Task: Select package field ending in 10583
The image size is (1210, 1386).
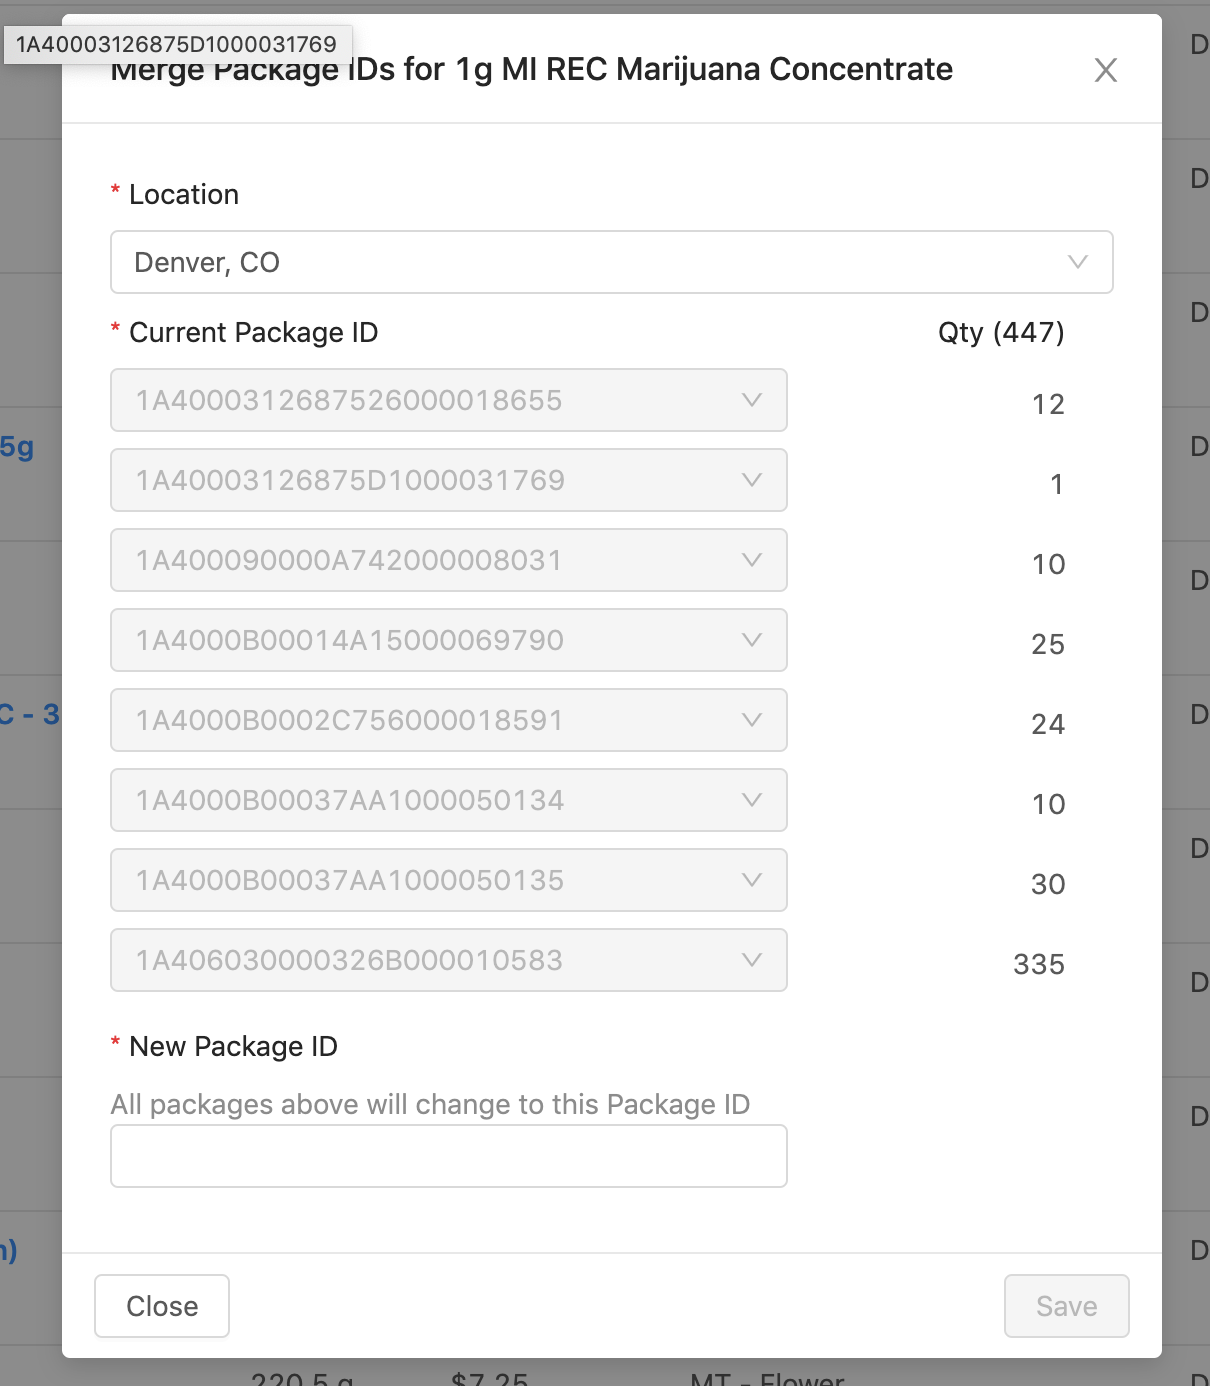Action: [448, 960]
